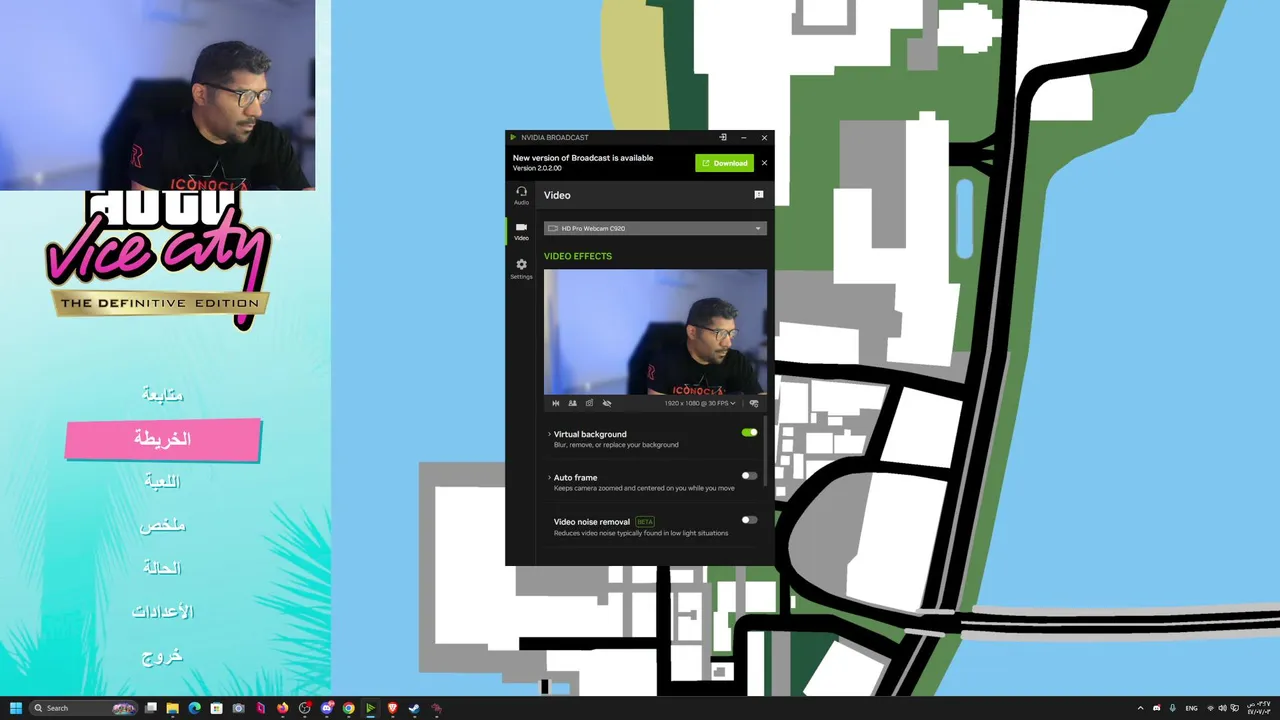Click the microphone icon in system tray
Viewport: 1280px width, 720px height.
tap(1173, 708)
